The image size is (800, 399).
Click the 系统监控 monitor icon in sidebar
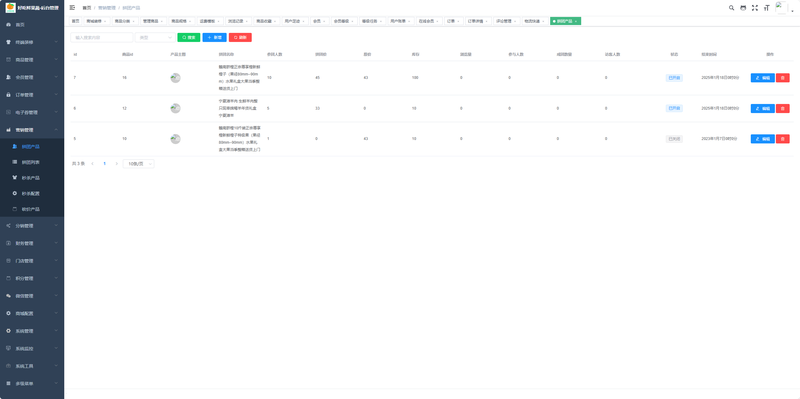coord(8,348)
